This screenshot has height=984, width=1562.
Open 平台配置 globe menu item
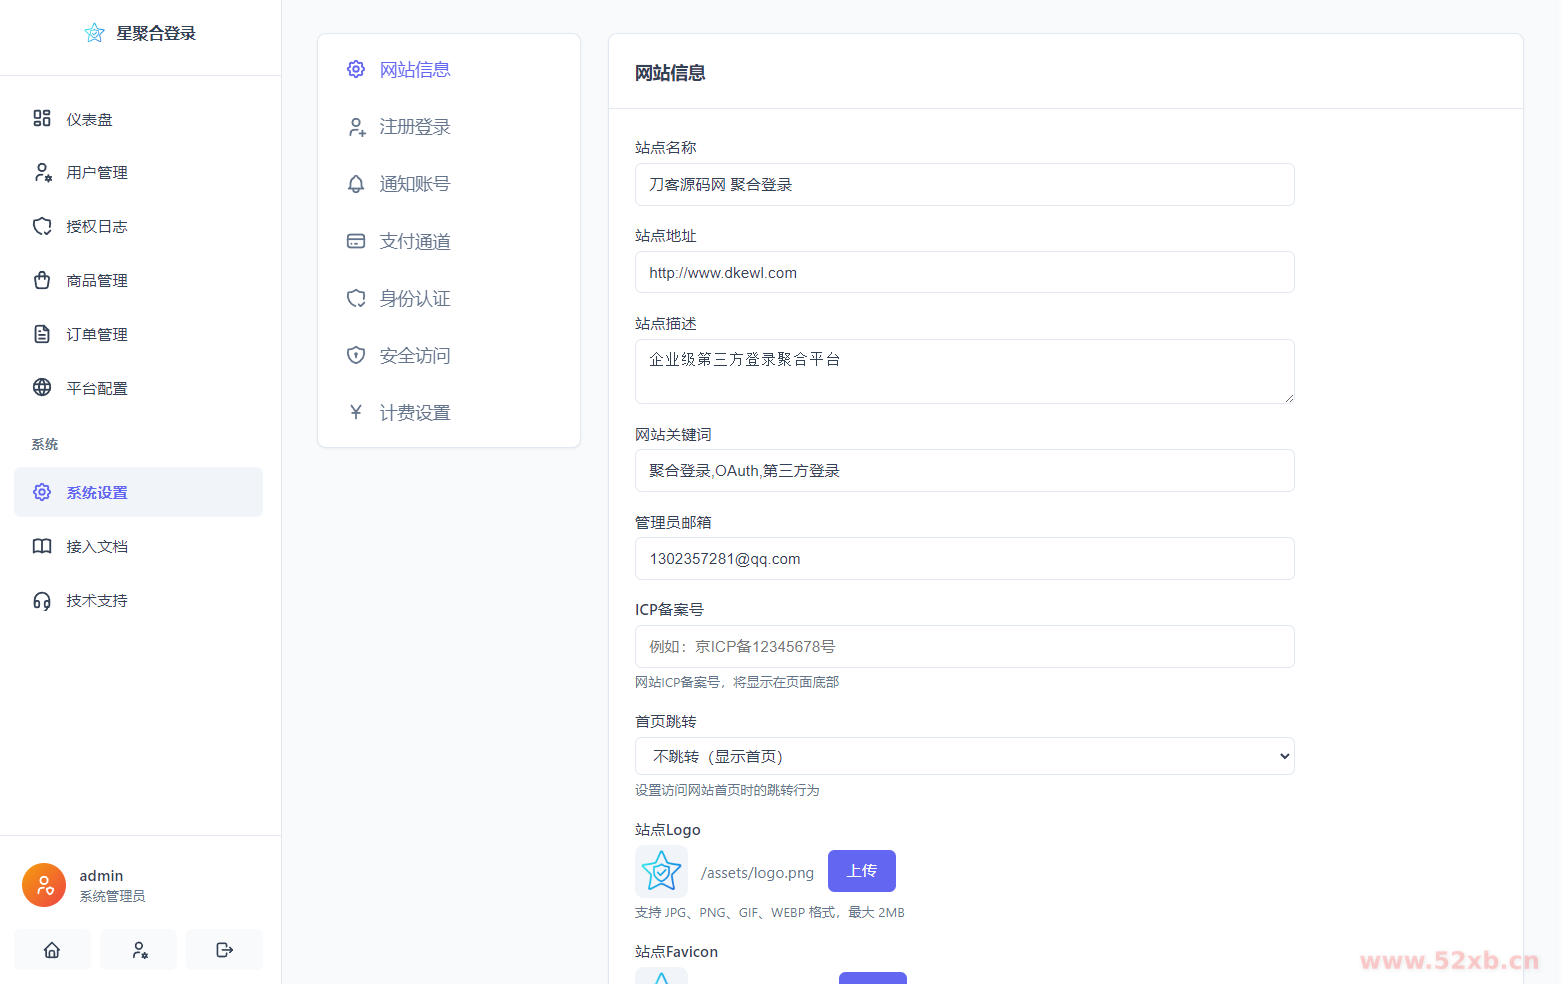[96, 388]
